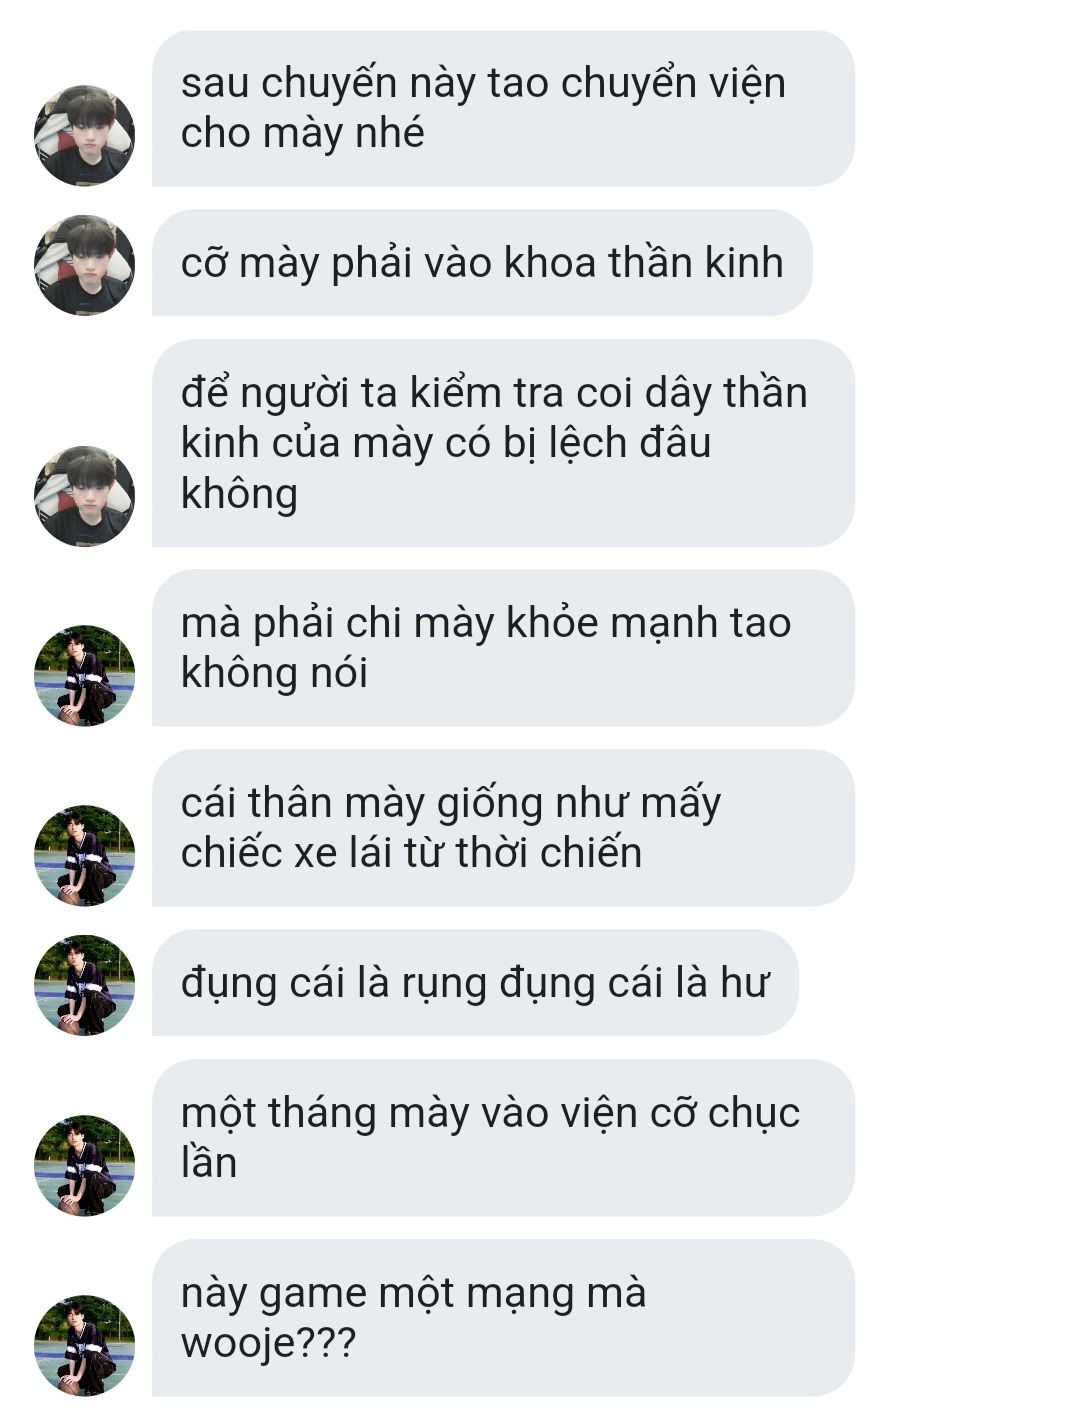This screenshot has height=1418, width=1080.
Task: Tap avatar next to "này game một mạng mà wooje???"
Action: click(x=84, y=1346)
